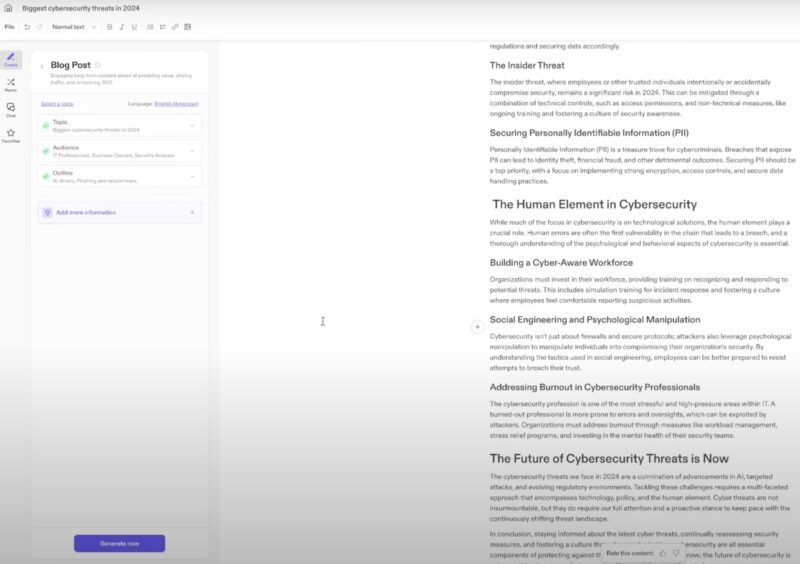This screenshot has height=564, width=800.
Task: Open the Chat panel from the sidebar
Action: [10, 109]
